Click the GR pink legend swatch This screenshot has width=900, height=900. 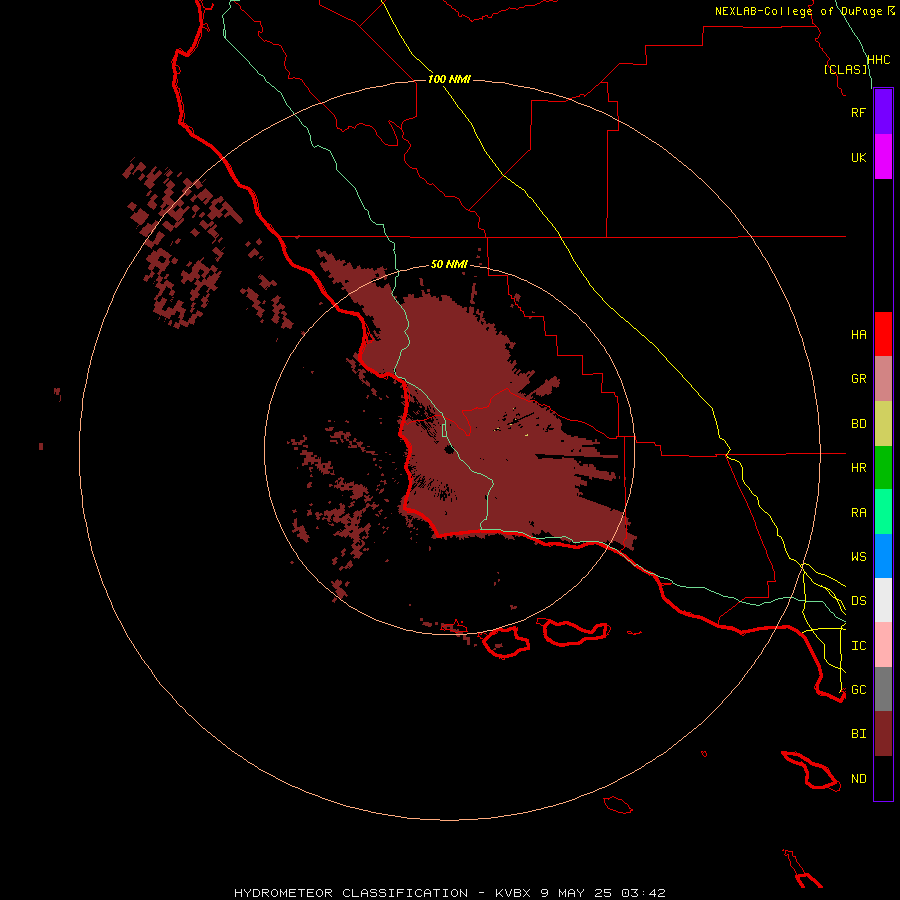tap(883, 379)
